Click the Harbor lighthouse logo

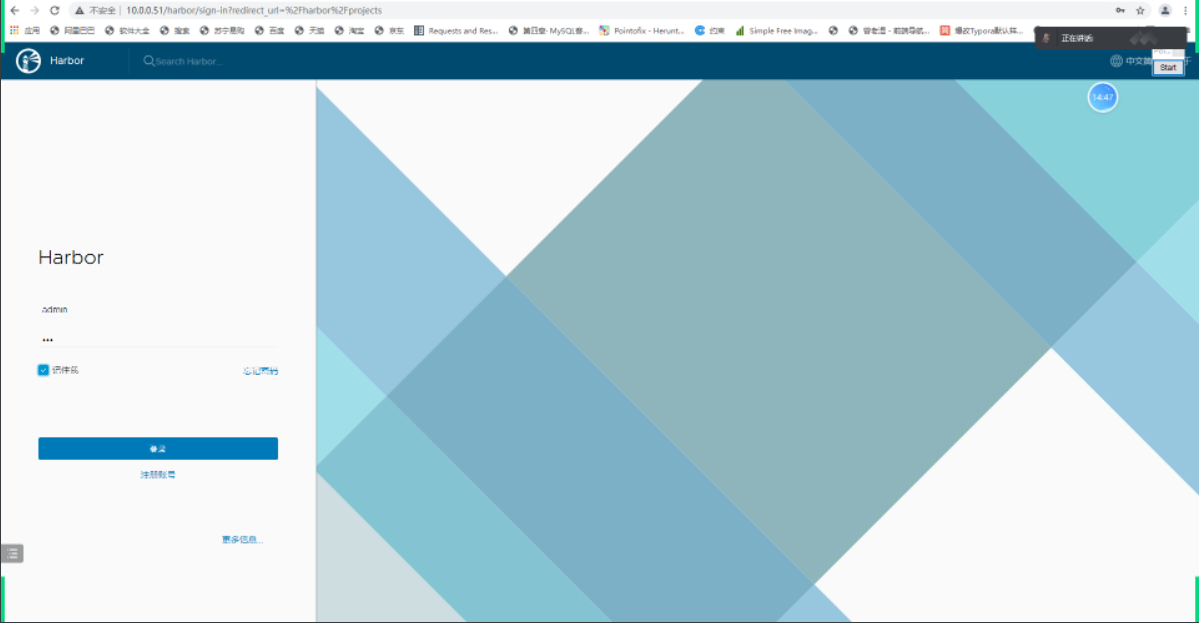click(28, 60)
